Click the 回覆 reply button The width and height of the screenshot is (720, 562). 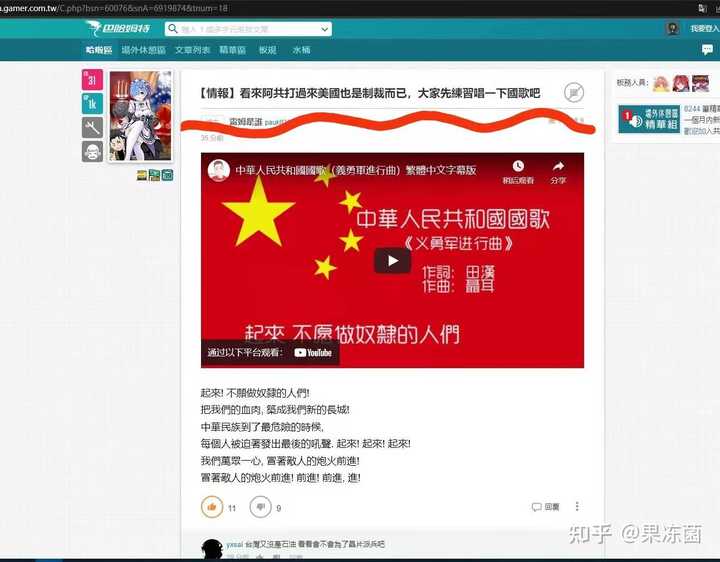point(546,507)
